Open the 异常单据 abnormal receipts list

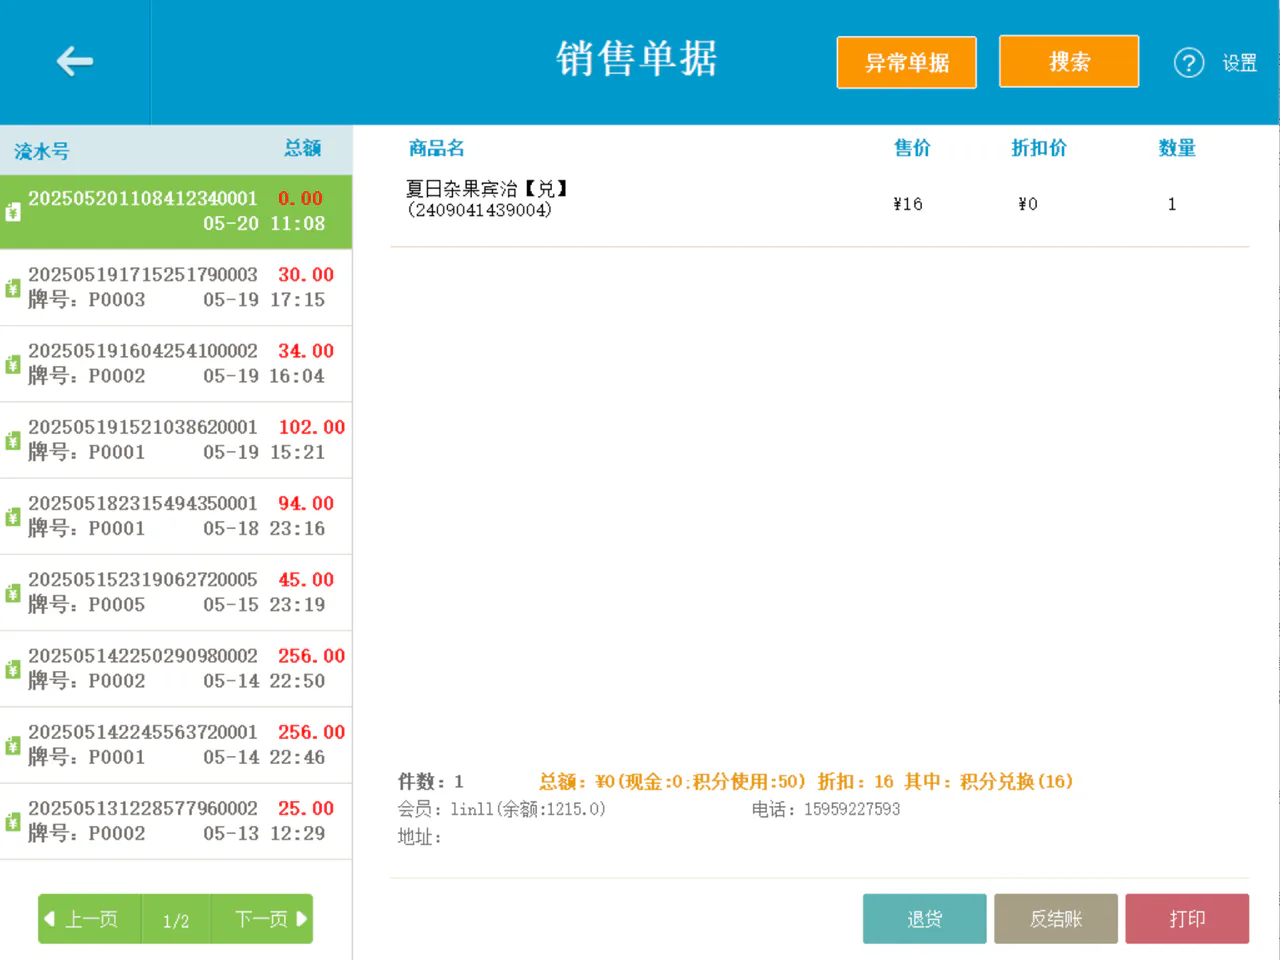[x=906, y=63]
